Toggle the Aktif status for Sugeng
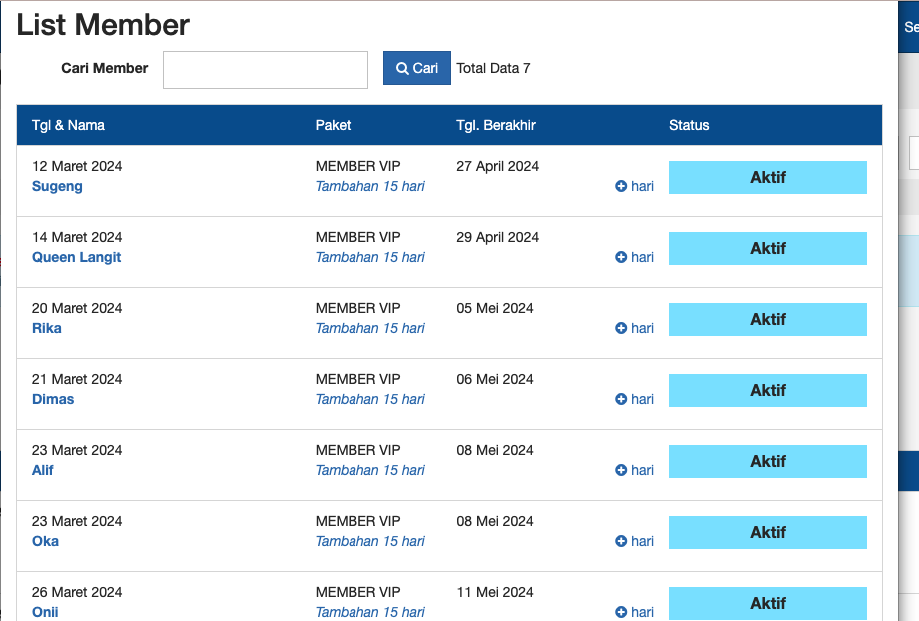 pos(767,177)
